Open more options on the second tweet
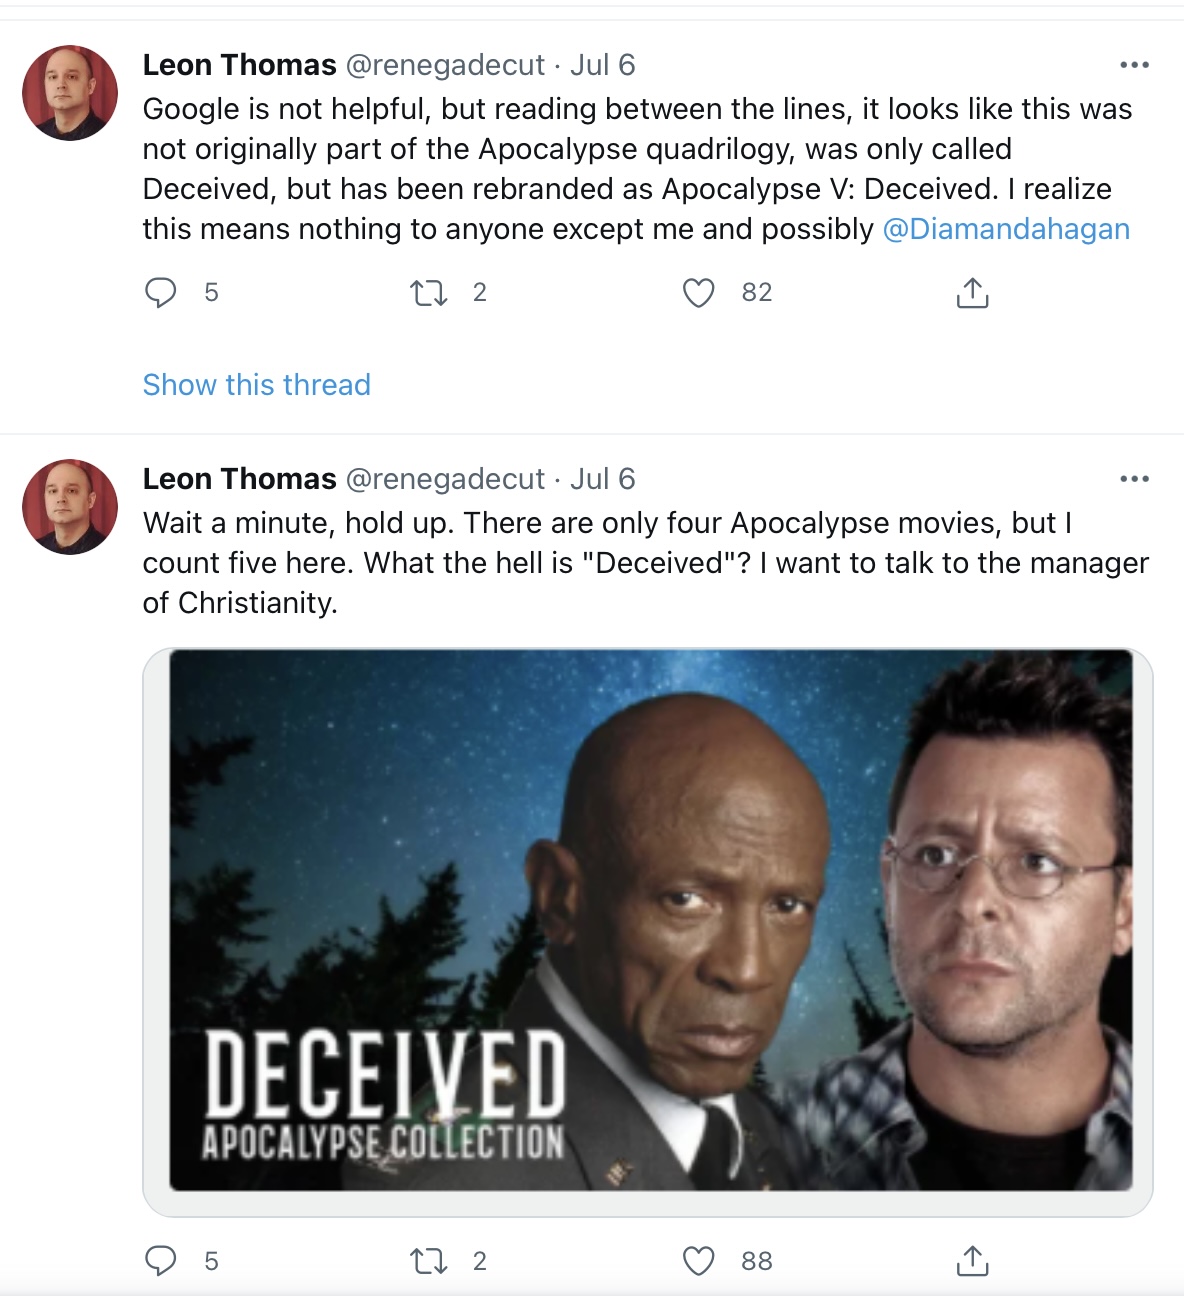The width and height of the screenshot is (1184, 1296). point(1134,479)
